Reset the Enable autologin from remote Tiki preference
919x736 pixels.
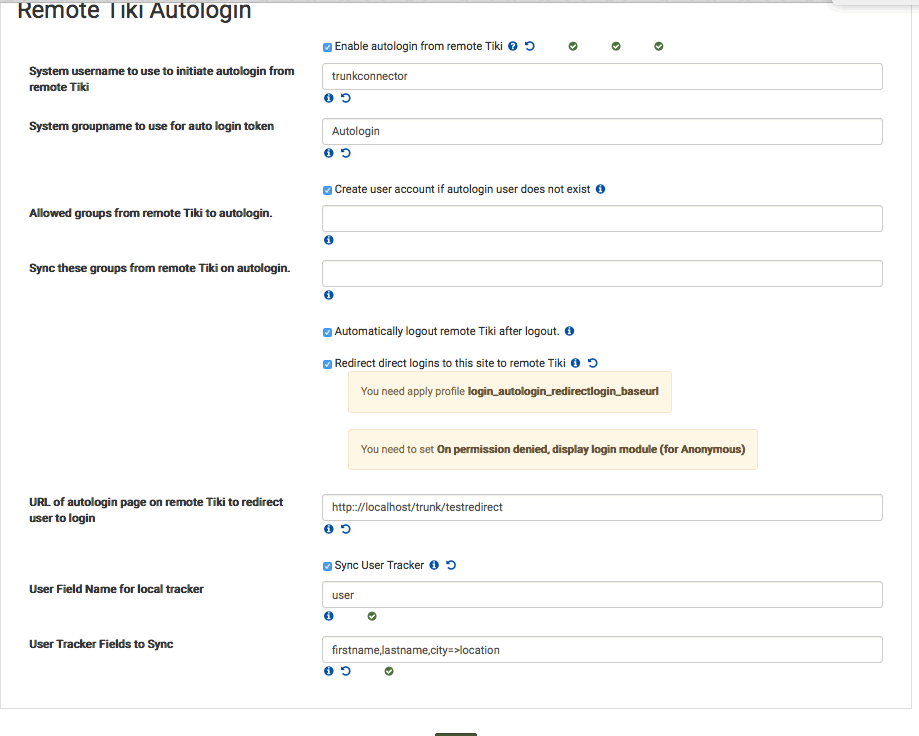530,46
